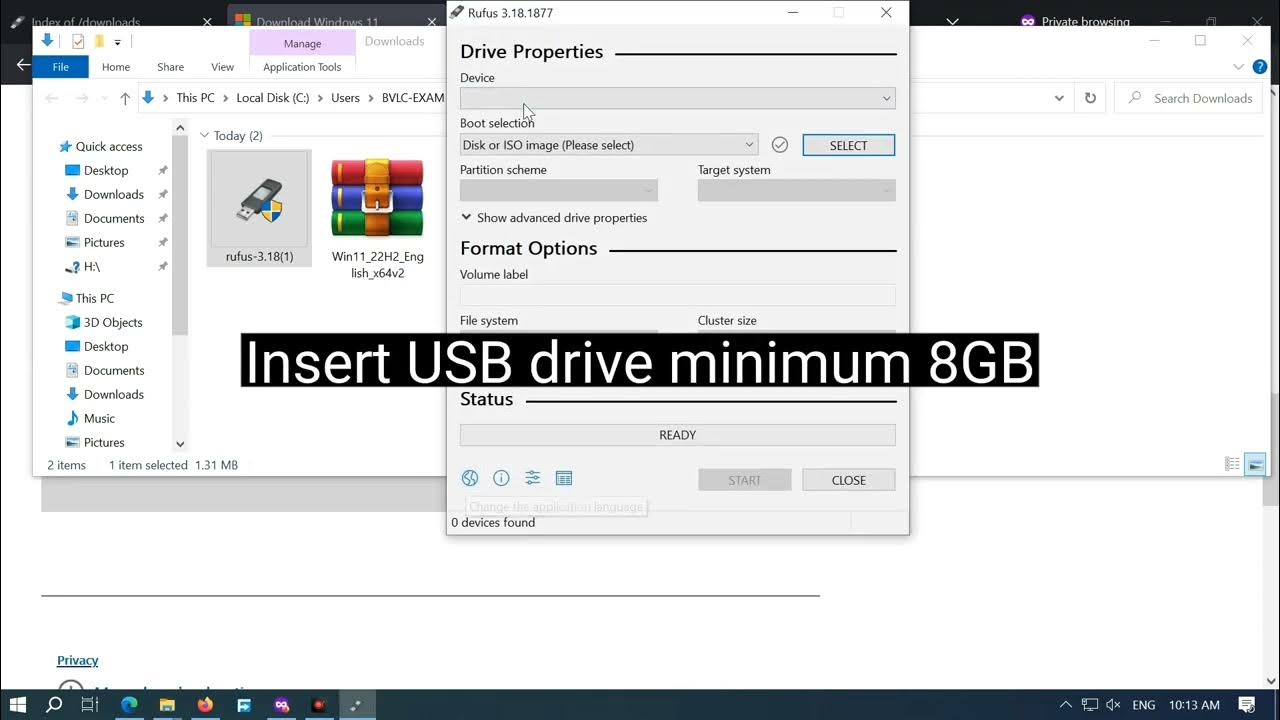
Task: Open the Device dropdown in Rufus
Action: (x=677, y=98)
